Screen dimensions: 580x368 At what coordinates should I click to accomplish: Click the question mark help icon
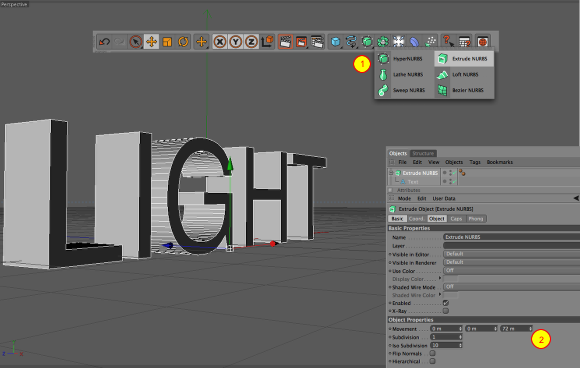(448, 41)
